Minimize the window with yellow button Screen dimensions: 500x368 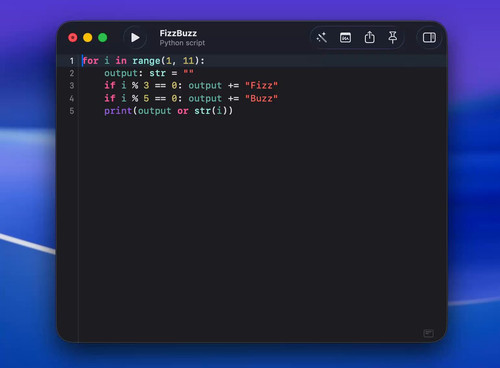[88, 38]
